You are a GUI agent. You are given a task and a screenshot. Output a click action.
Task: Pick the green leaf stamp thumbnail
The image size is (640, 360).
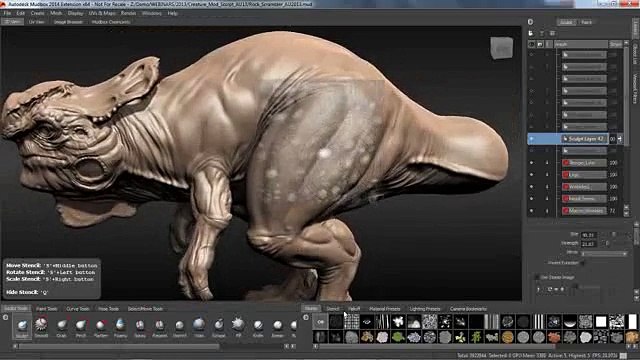tap(398, 337)
